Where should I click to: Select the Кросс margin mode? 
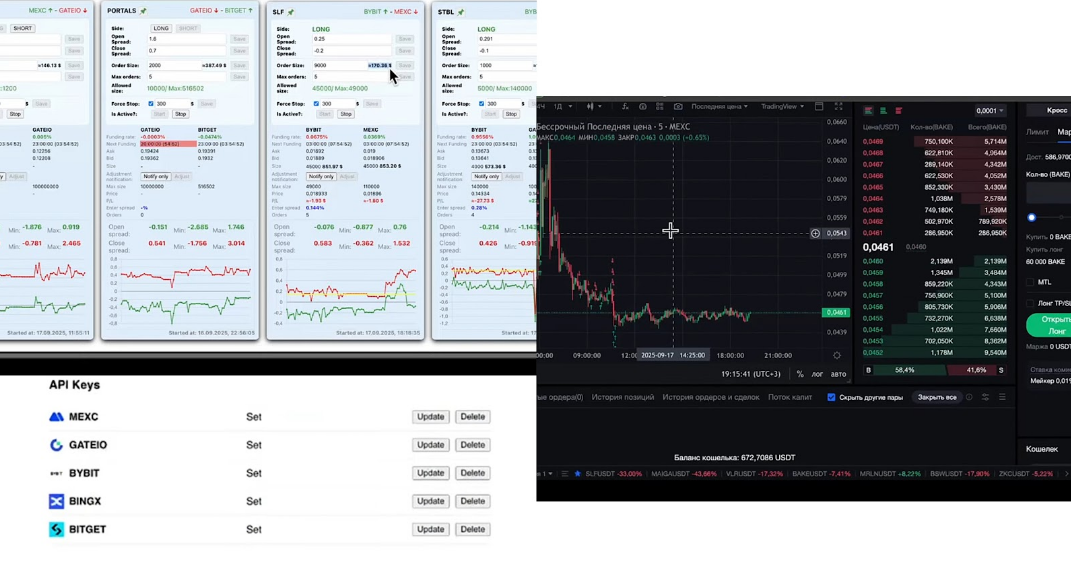[x=1057, y=110]
